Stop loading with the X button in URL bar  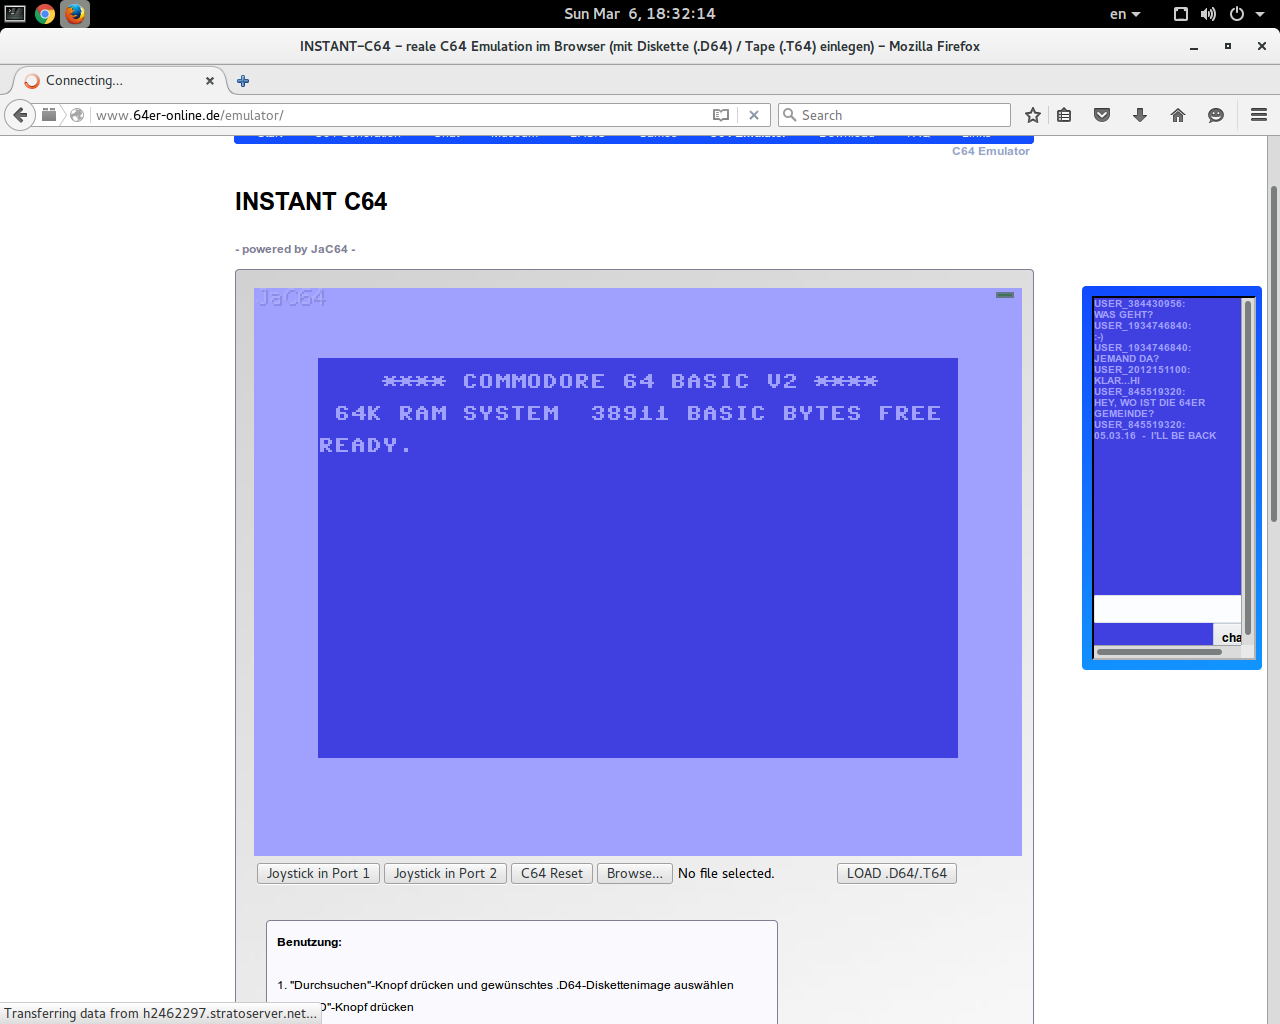coord(754,115)
